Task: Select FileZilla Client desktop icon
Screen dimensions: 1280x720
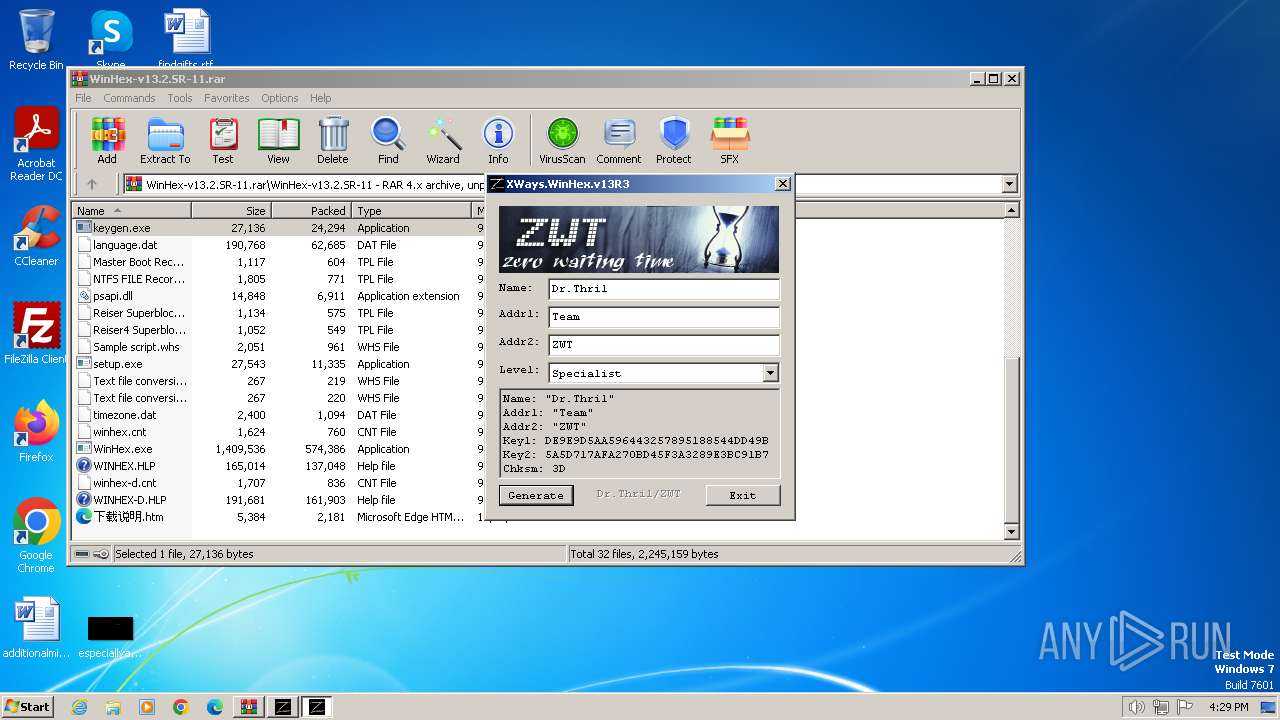Action: tap(36, 334)
